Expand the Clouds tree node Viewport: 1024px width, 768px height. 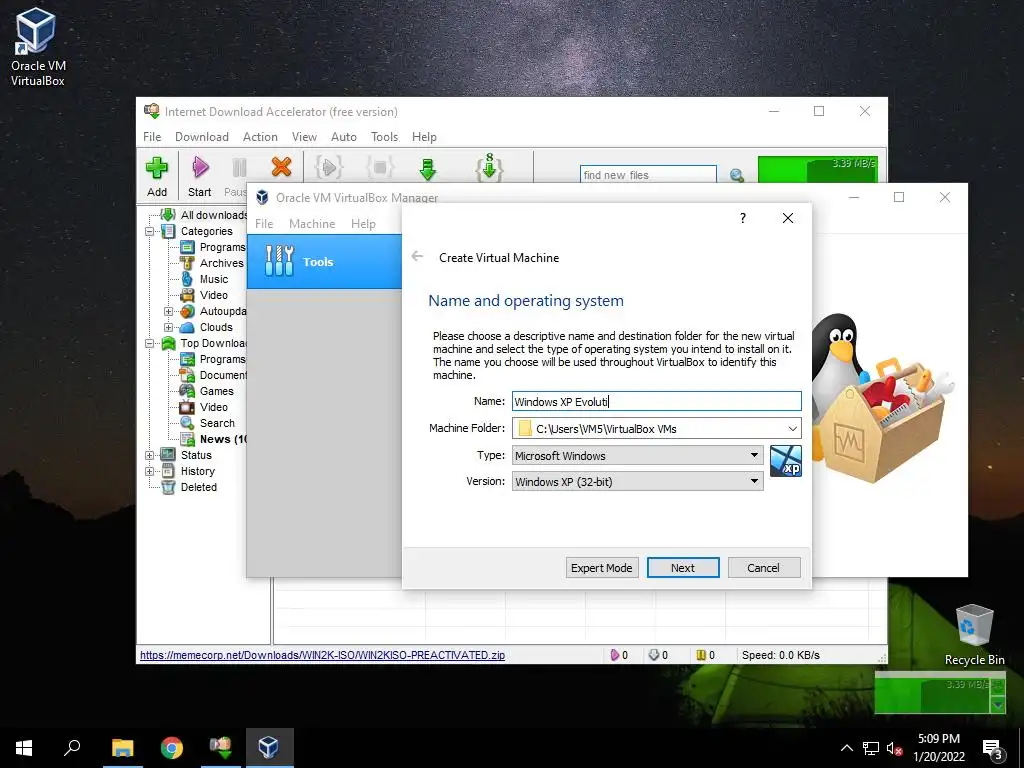click(x=168, y=327)
